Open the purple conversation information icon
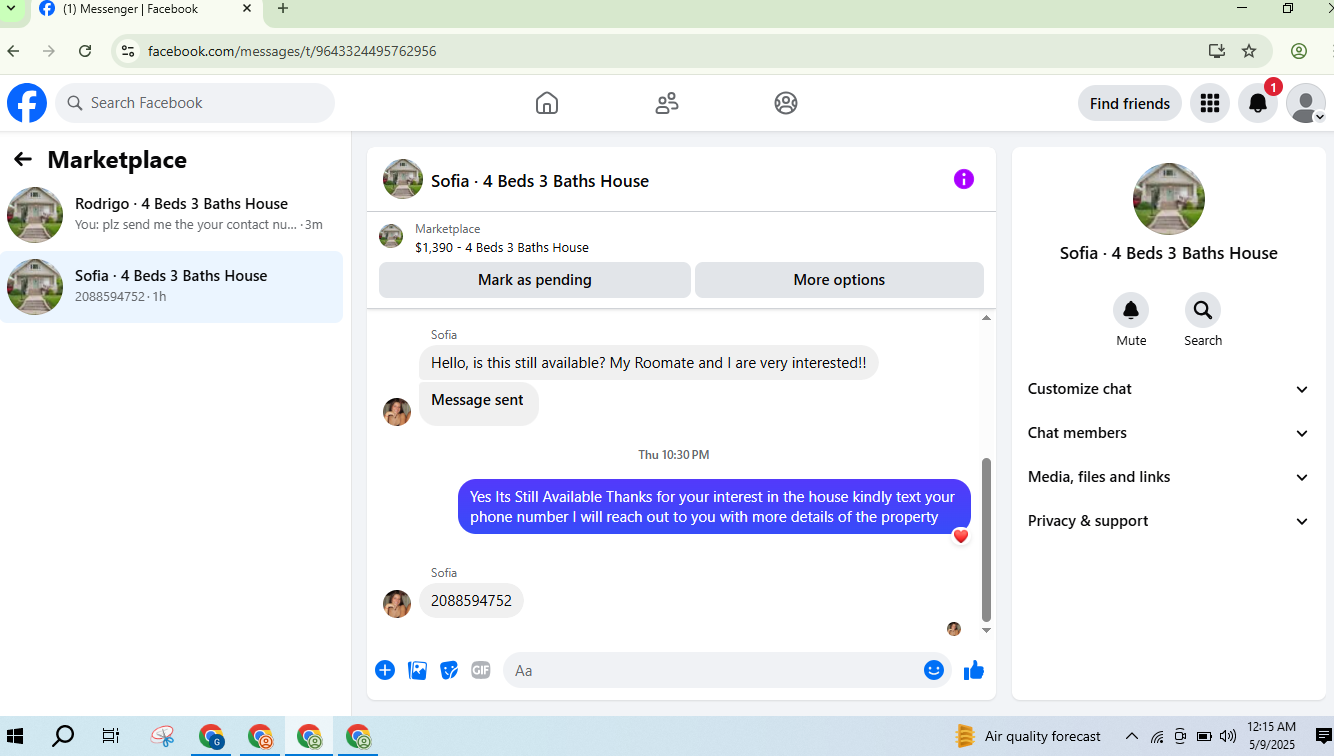Screen dimensions: 1334x756 click(964, 179)
